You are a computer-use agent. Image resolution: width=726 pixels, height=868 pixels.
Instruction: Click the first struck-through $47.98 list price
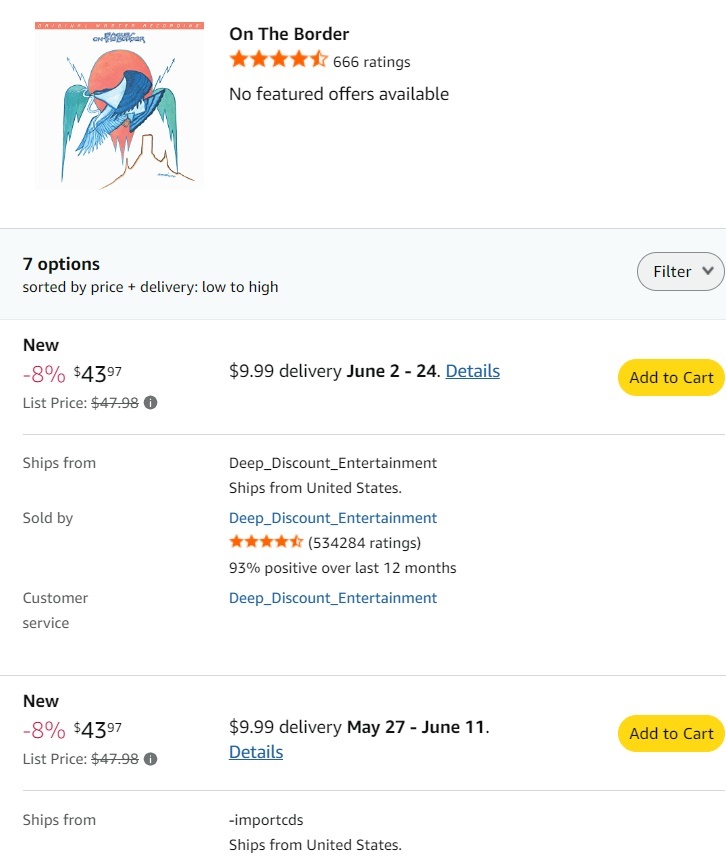[x=115, y=403]
